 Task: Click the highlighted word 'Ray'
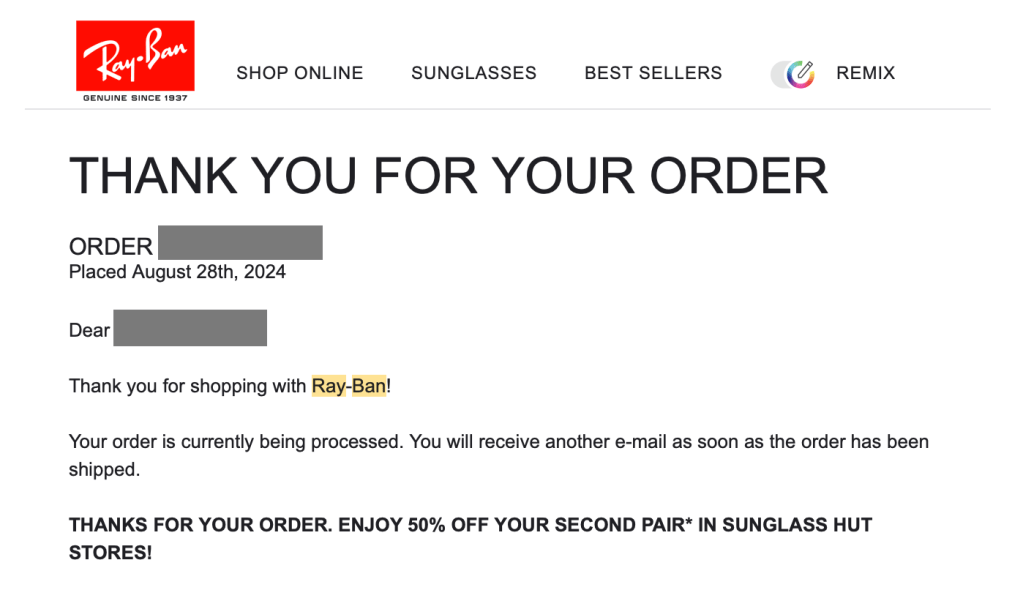point(328,386)
